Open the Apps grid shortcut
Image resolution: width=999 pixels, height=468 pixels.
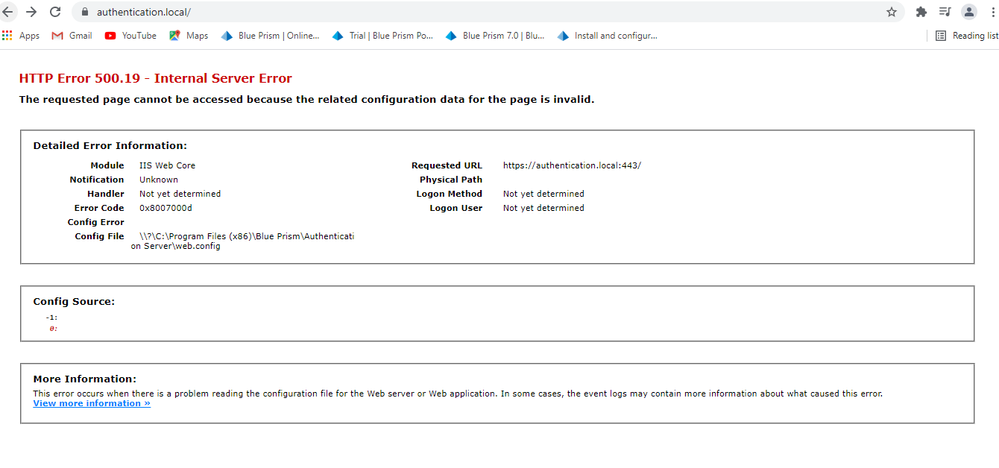[21, 36]
